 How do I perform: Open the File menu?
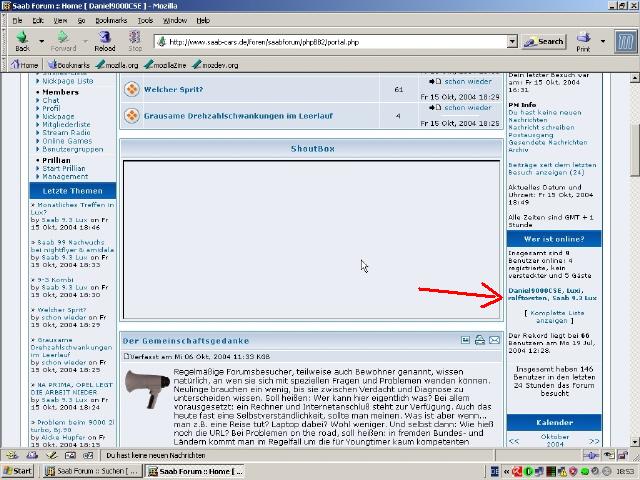click(x=17, y=20)
